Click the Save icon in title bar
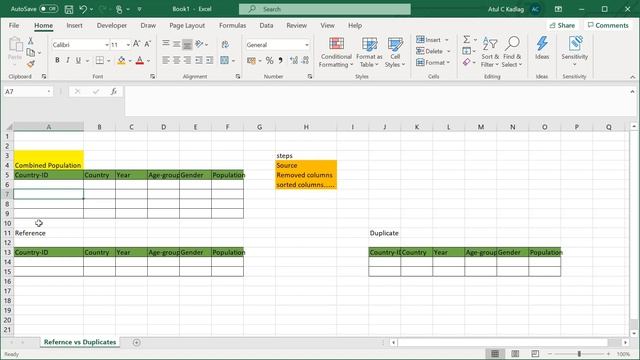 point(69,9)
